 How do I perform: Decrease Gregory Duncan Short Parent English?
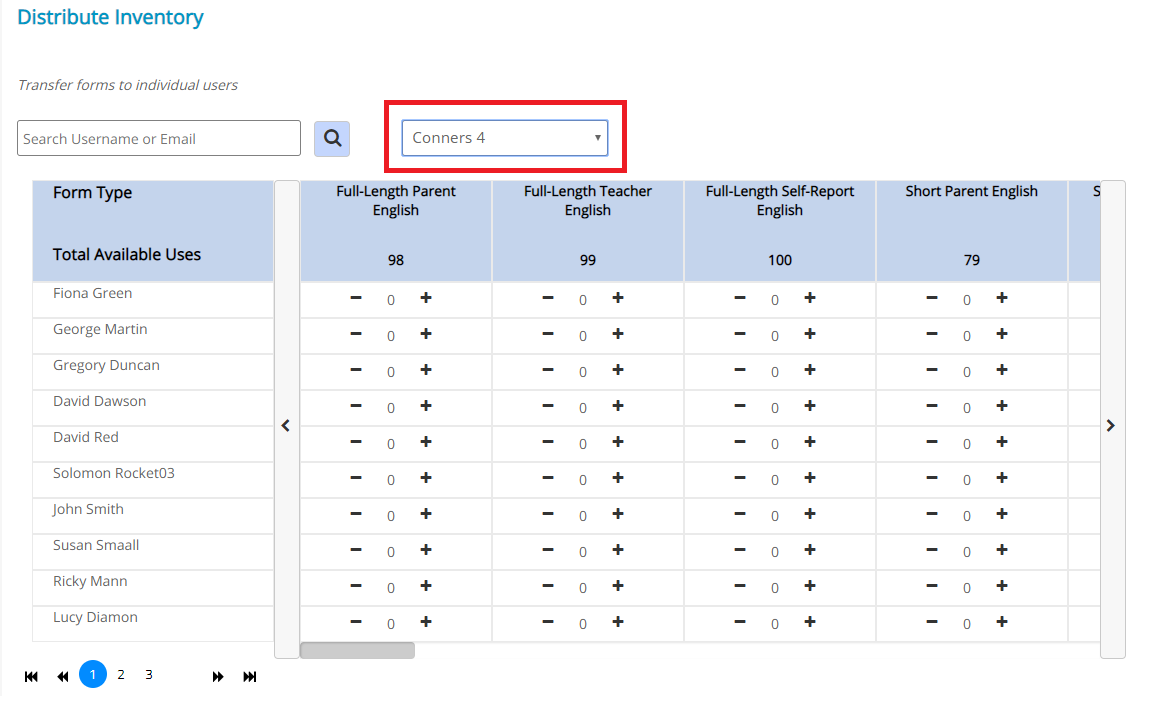(932, 370)
